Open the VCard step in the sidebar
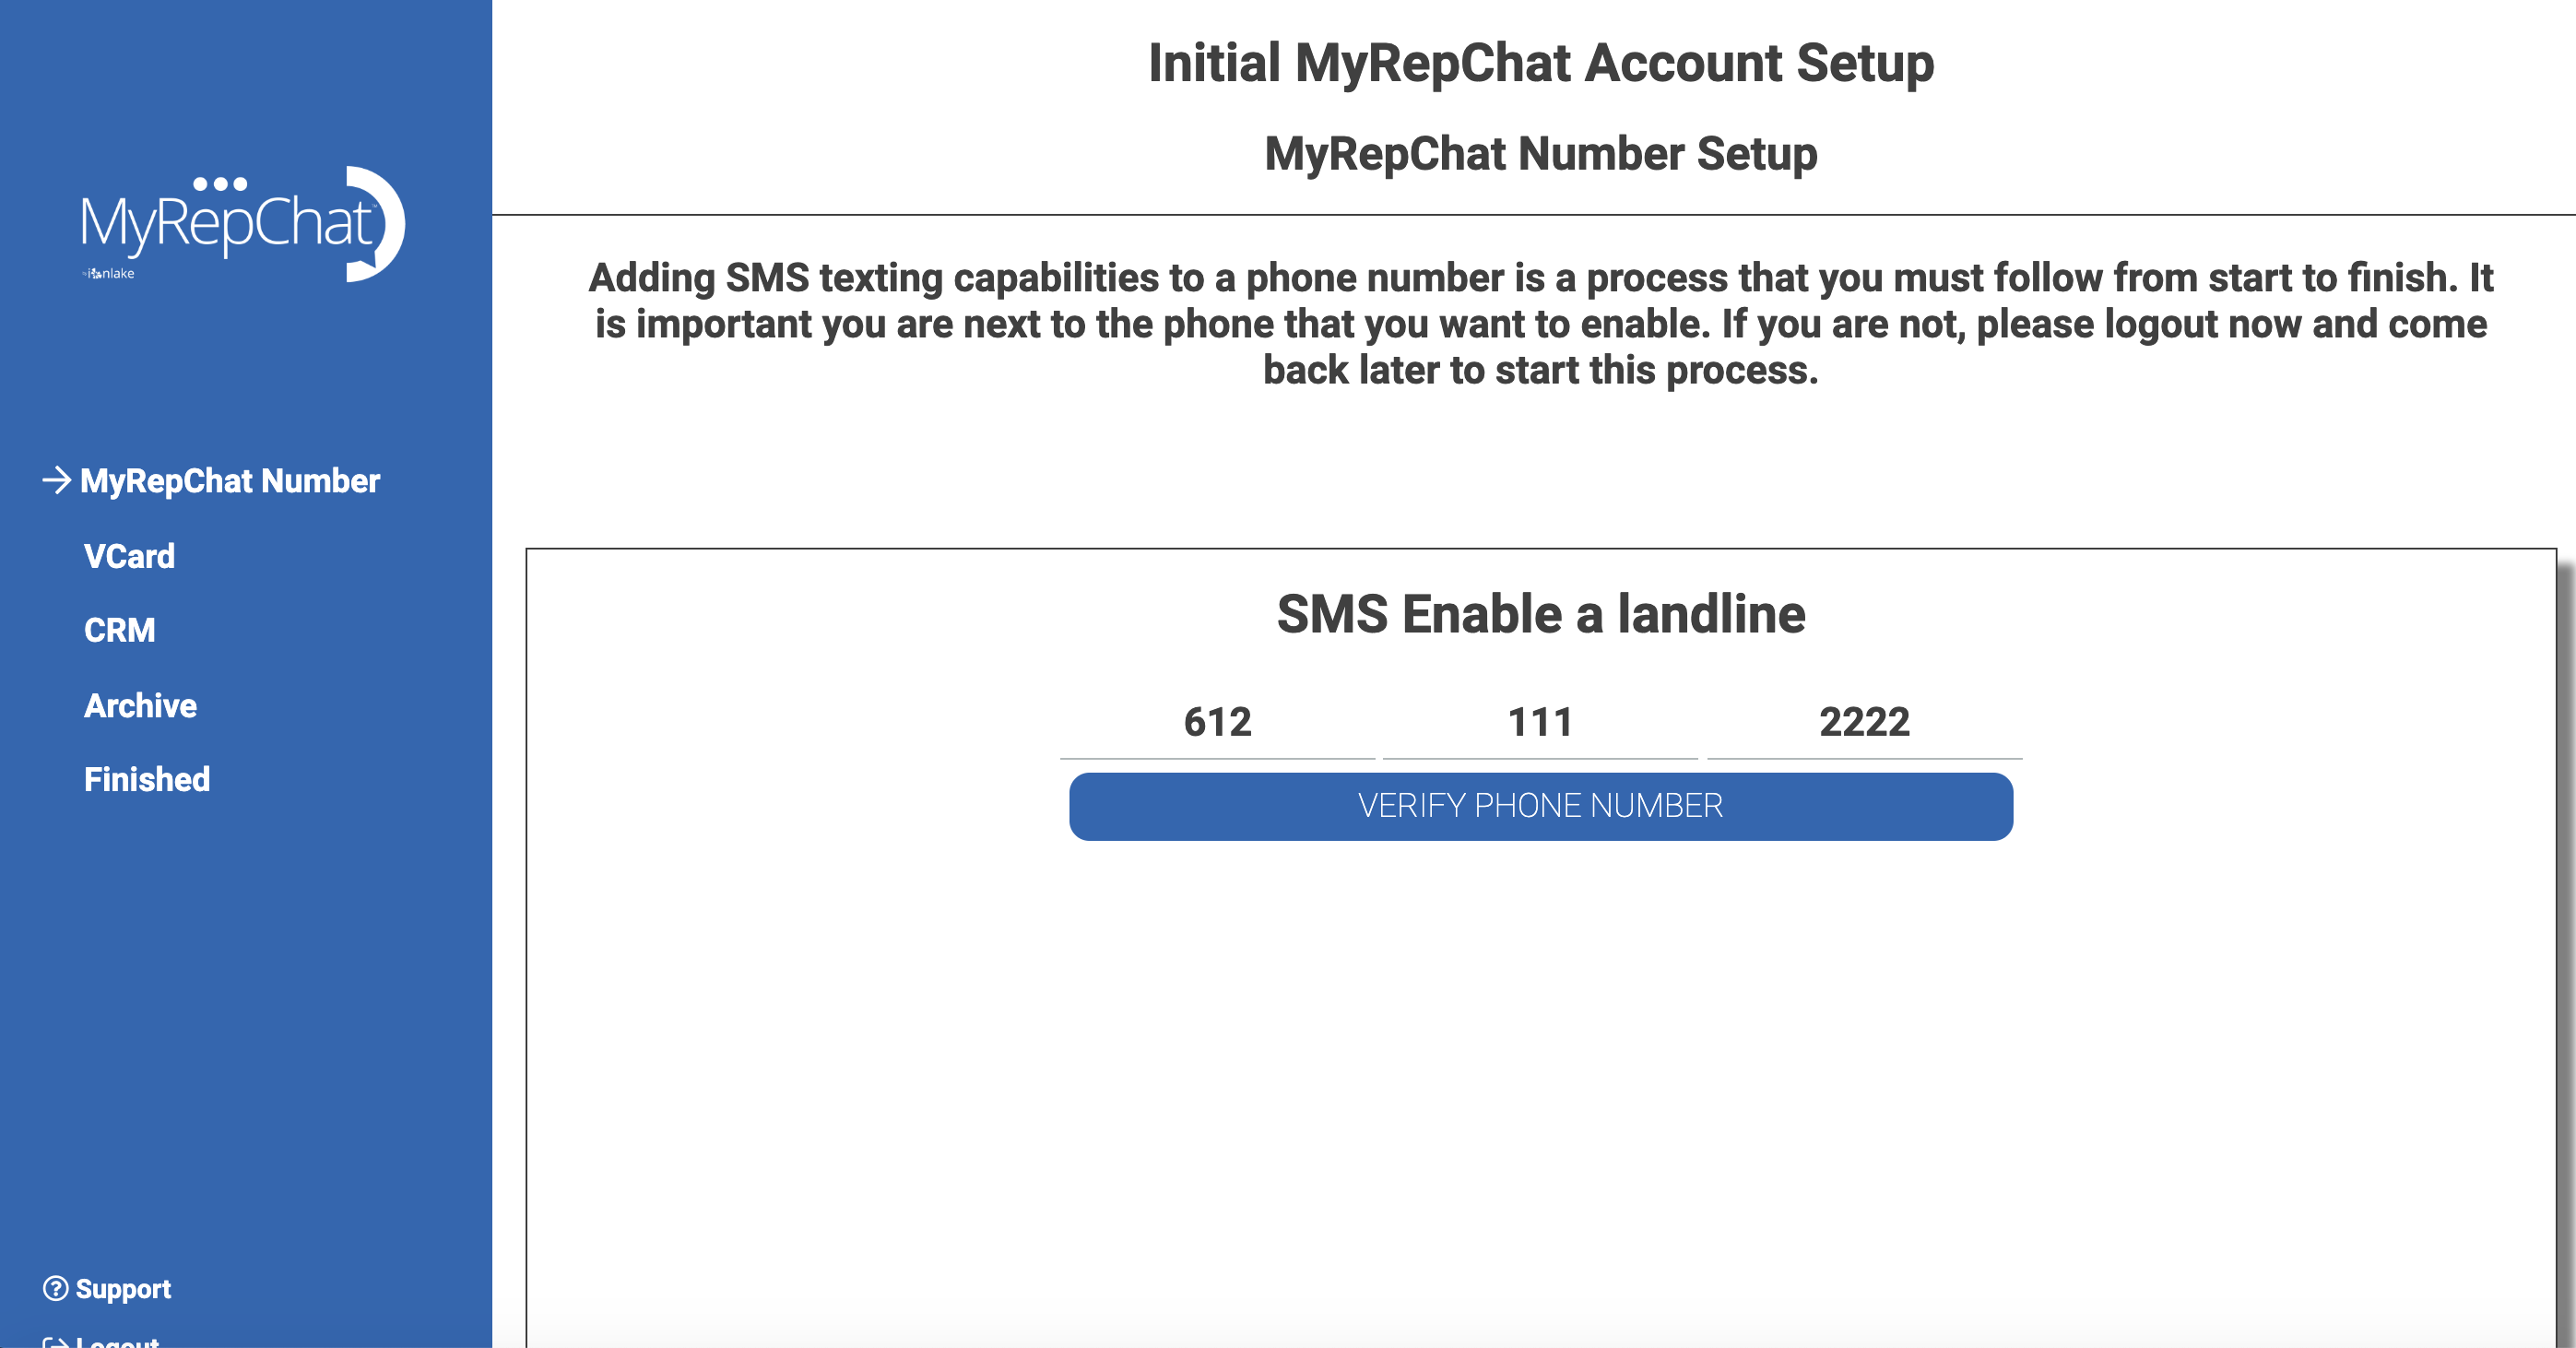The image size is (2576, 1348). pos(129,556)
